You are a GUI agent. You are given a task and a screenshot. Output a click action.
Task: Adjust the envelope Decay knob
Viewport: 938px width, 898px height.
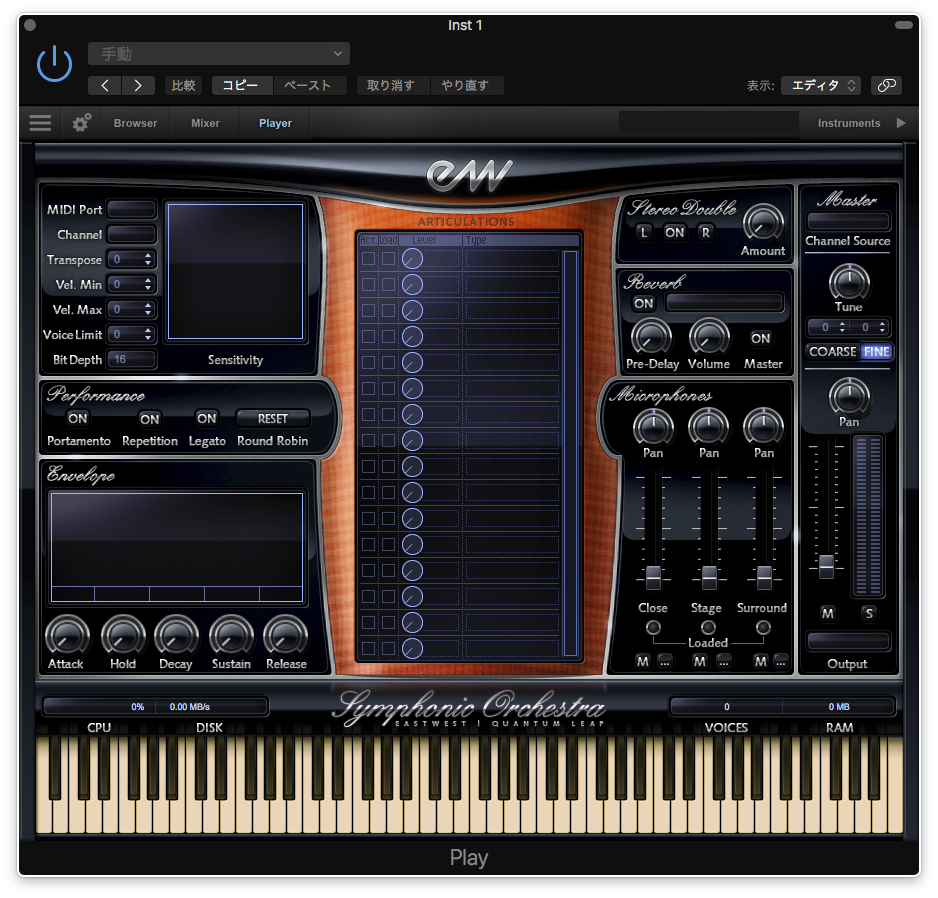(176, 636)
